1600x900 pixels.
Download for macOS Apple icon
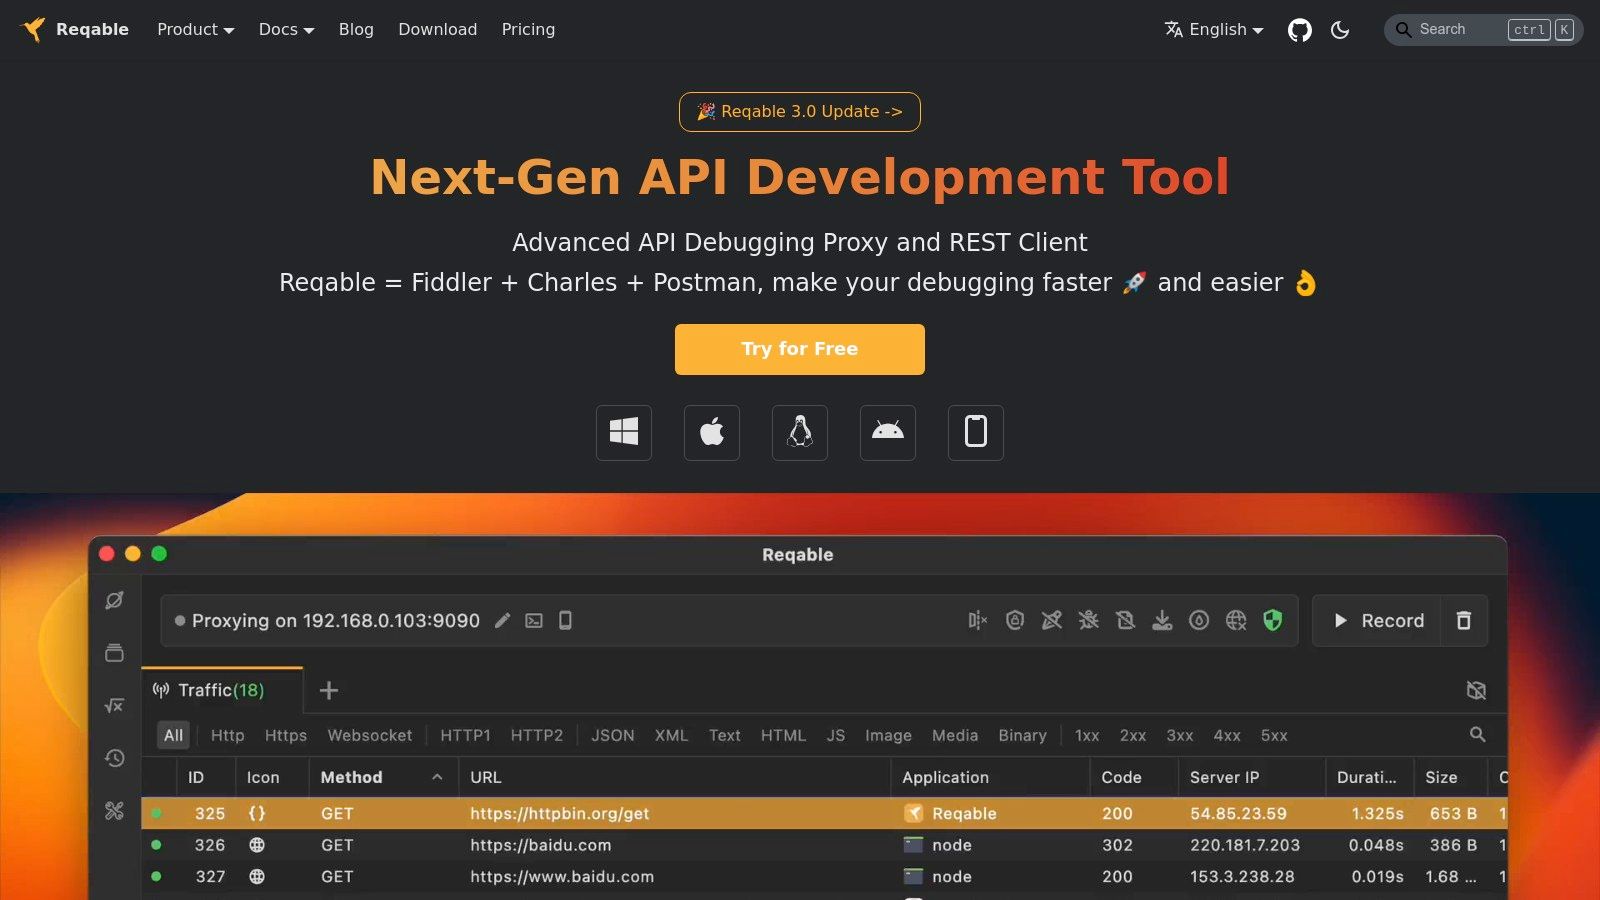[712, 433]
